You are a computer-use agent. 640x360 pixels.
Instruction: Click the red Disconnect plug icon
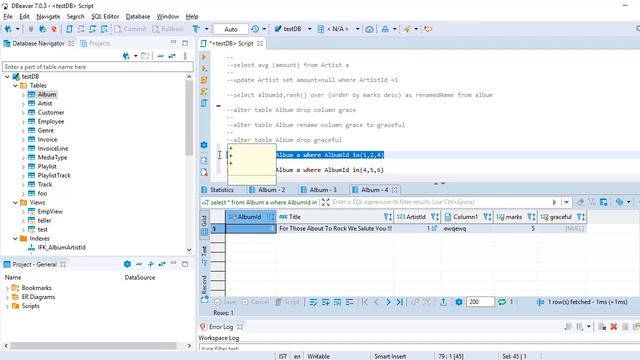coord(54,29)
